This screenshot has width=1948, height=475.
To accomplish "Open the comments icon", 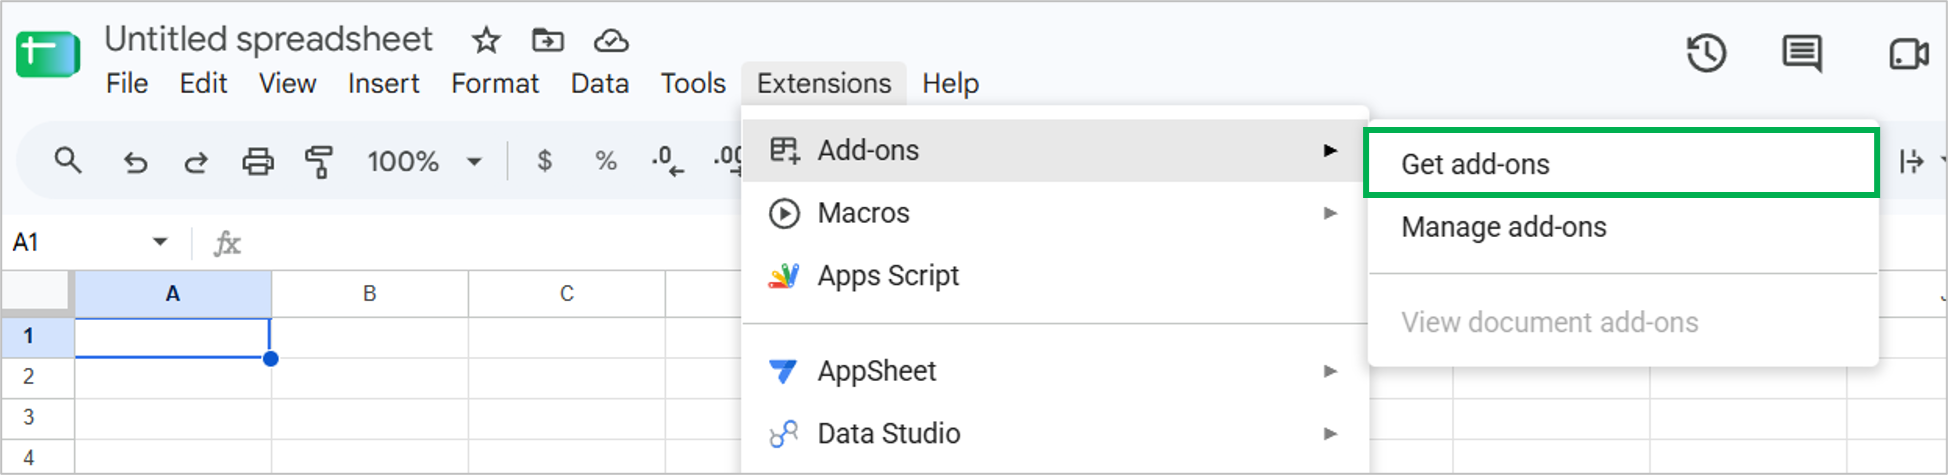I will (1802, 53).
